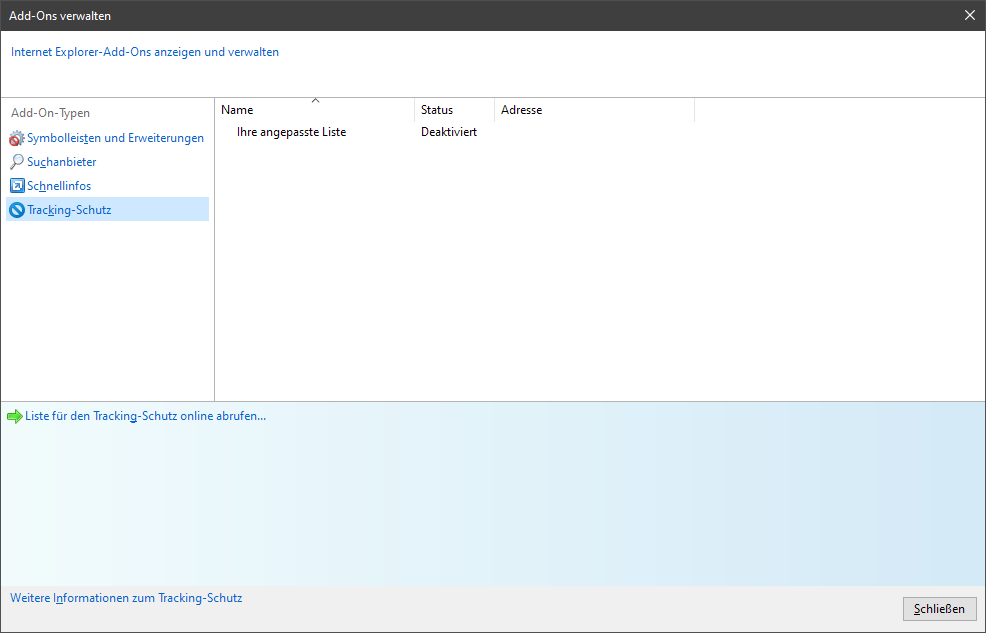The width and height of the screenshot is (986, 633).
Task: Open Weitere Informationen zum Tracking-Schutz link
Action: (x=126, y=598)
